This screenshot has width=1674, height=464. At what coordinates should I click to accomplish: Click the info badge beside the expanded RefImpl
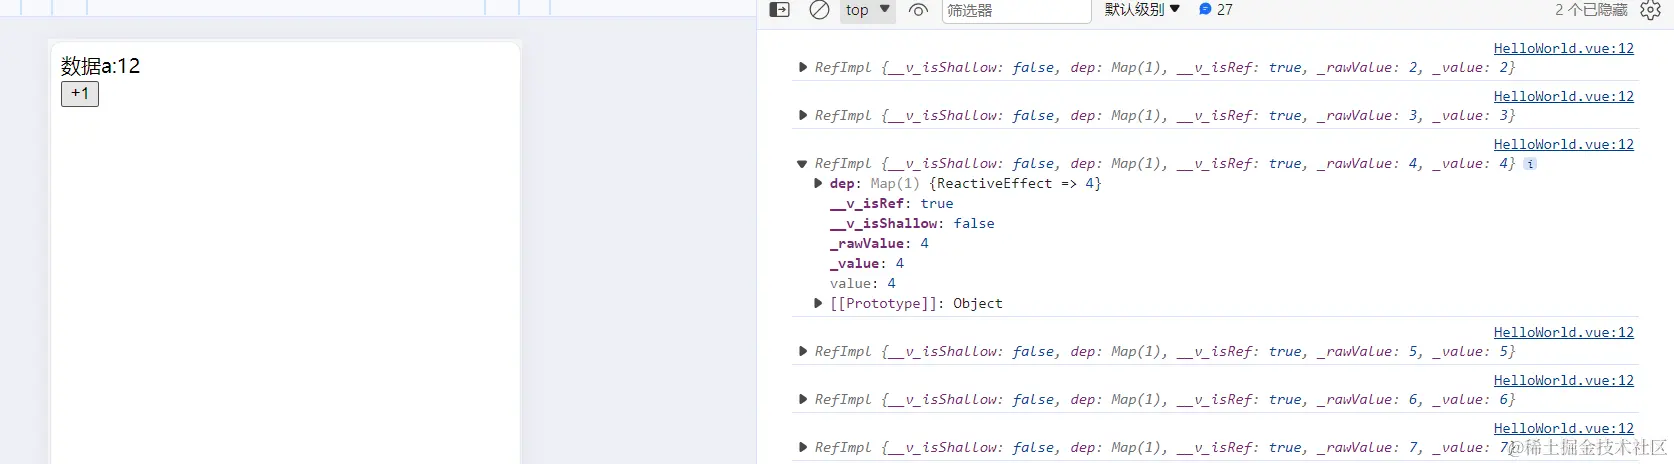[1530, 164]
